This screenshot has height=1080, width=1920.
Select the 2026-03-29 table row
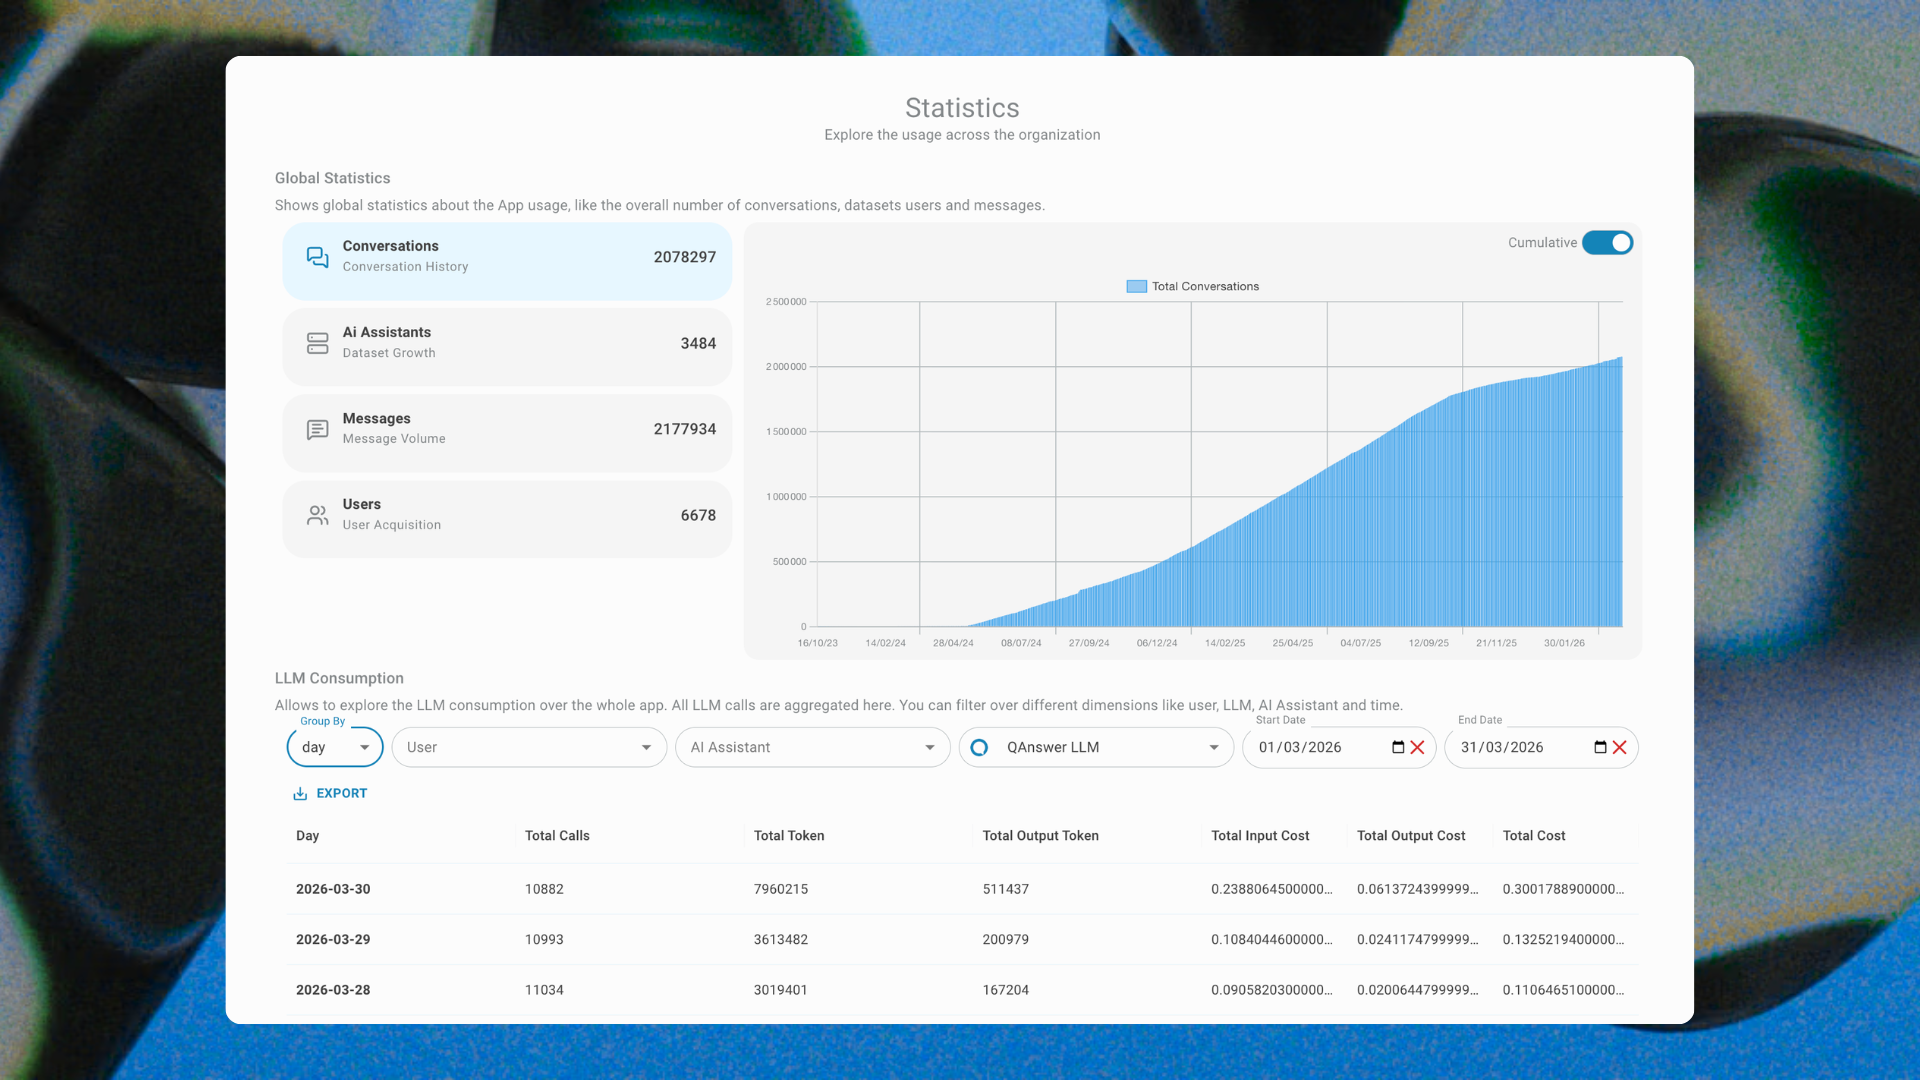click(960, 940)
